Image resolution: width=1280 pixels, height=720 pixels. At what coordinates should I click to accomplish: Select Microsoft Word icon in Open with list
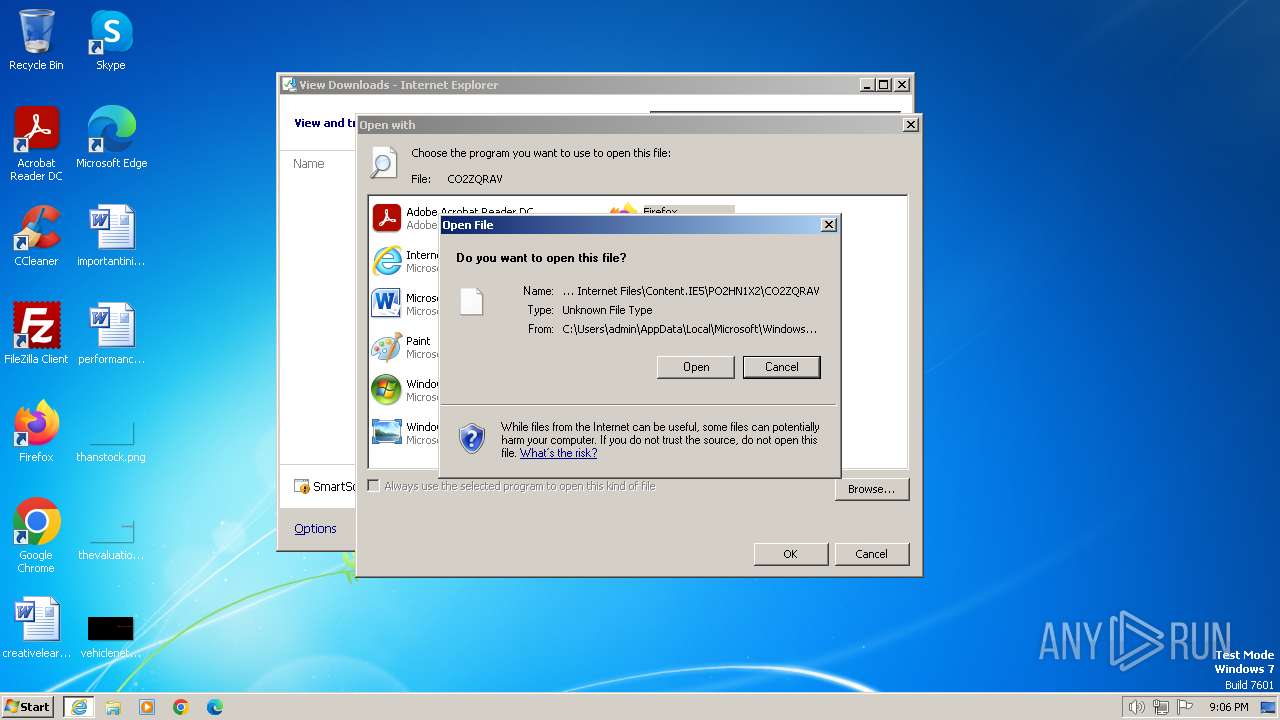click(x=387, y=304)
